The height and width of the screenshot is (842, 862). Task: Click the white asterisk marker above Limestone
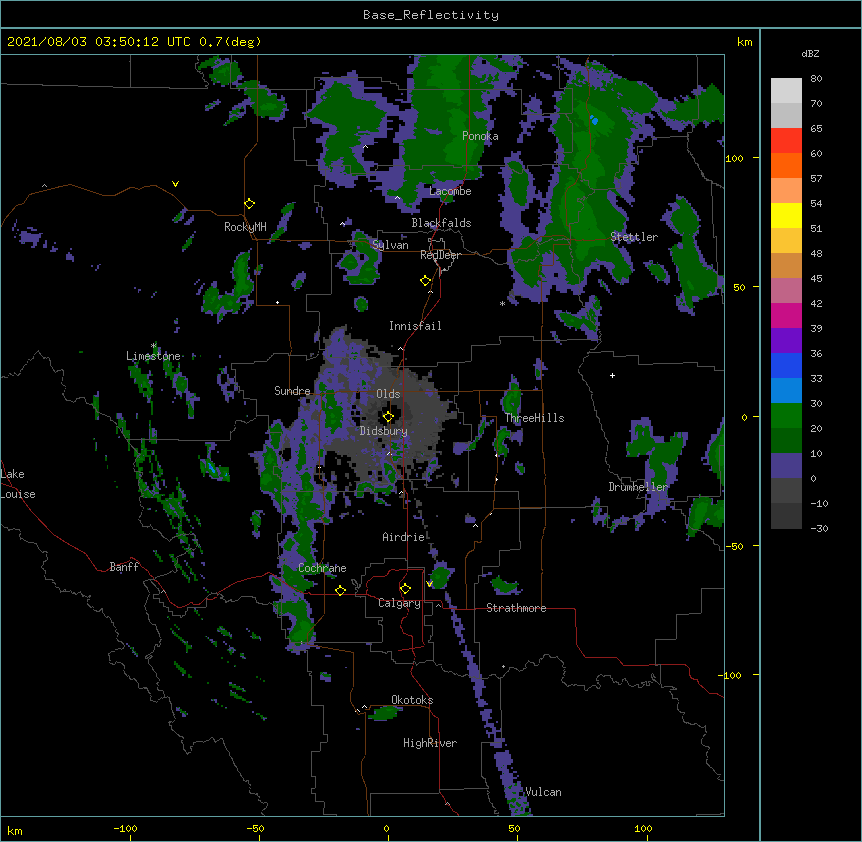pyautogui.click(x=153, y=346)
